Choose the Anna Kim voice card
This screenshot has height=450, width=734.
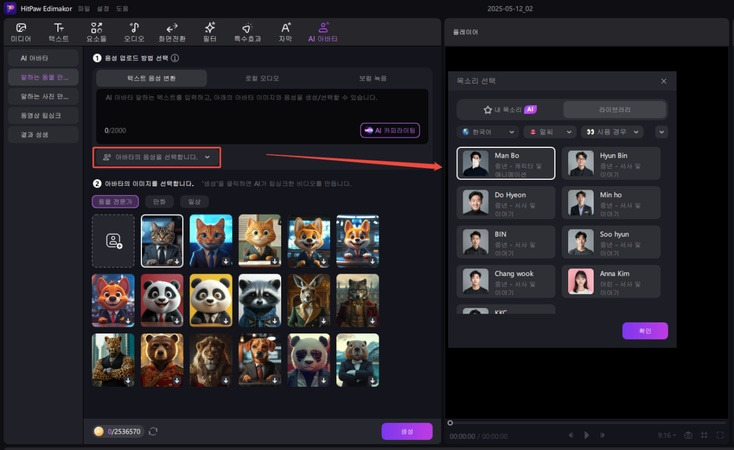click(611, 281)
